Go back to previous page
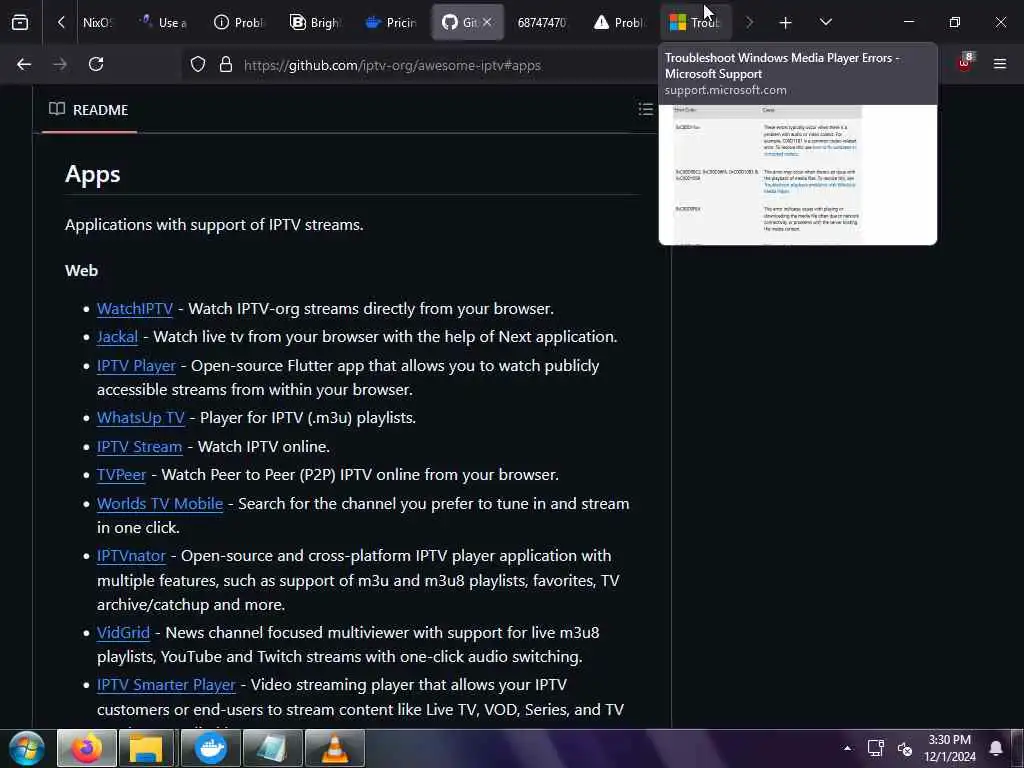Image resolution: width=1024 pixels, height=768 pixels. click(x=24, y=64)
